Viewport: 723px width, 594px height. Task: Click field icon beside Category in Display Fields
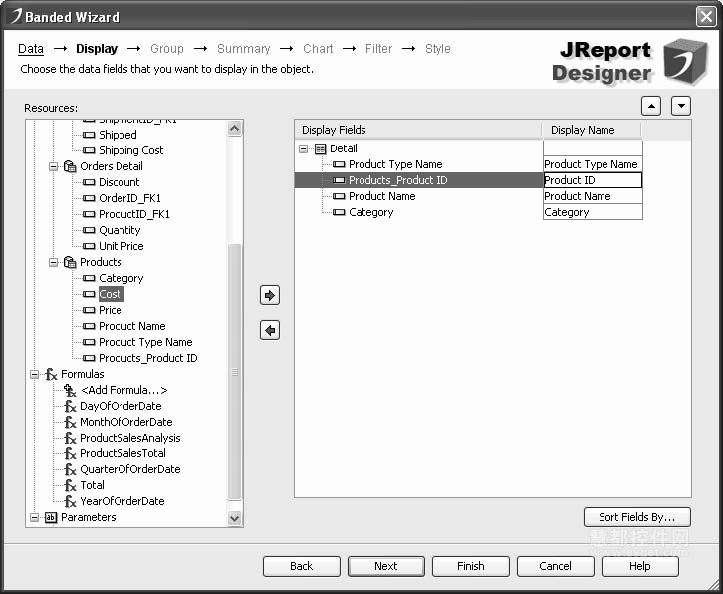[339, 212]
